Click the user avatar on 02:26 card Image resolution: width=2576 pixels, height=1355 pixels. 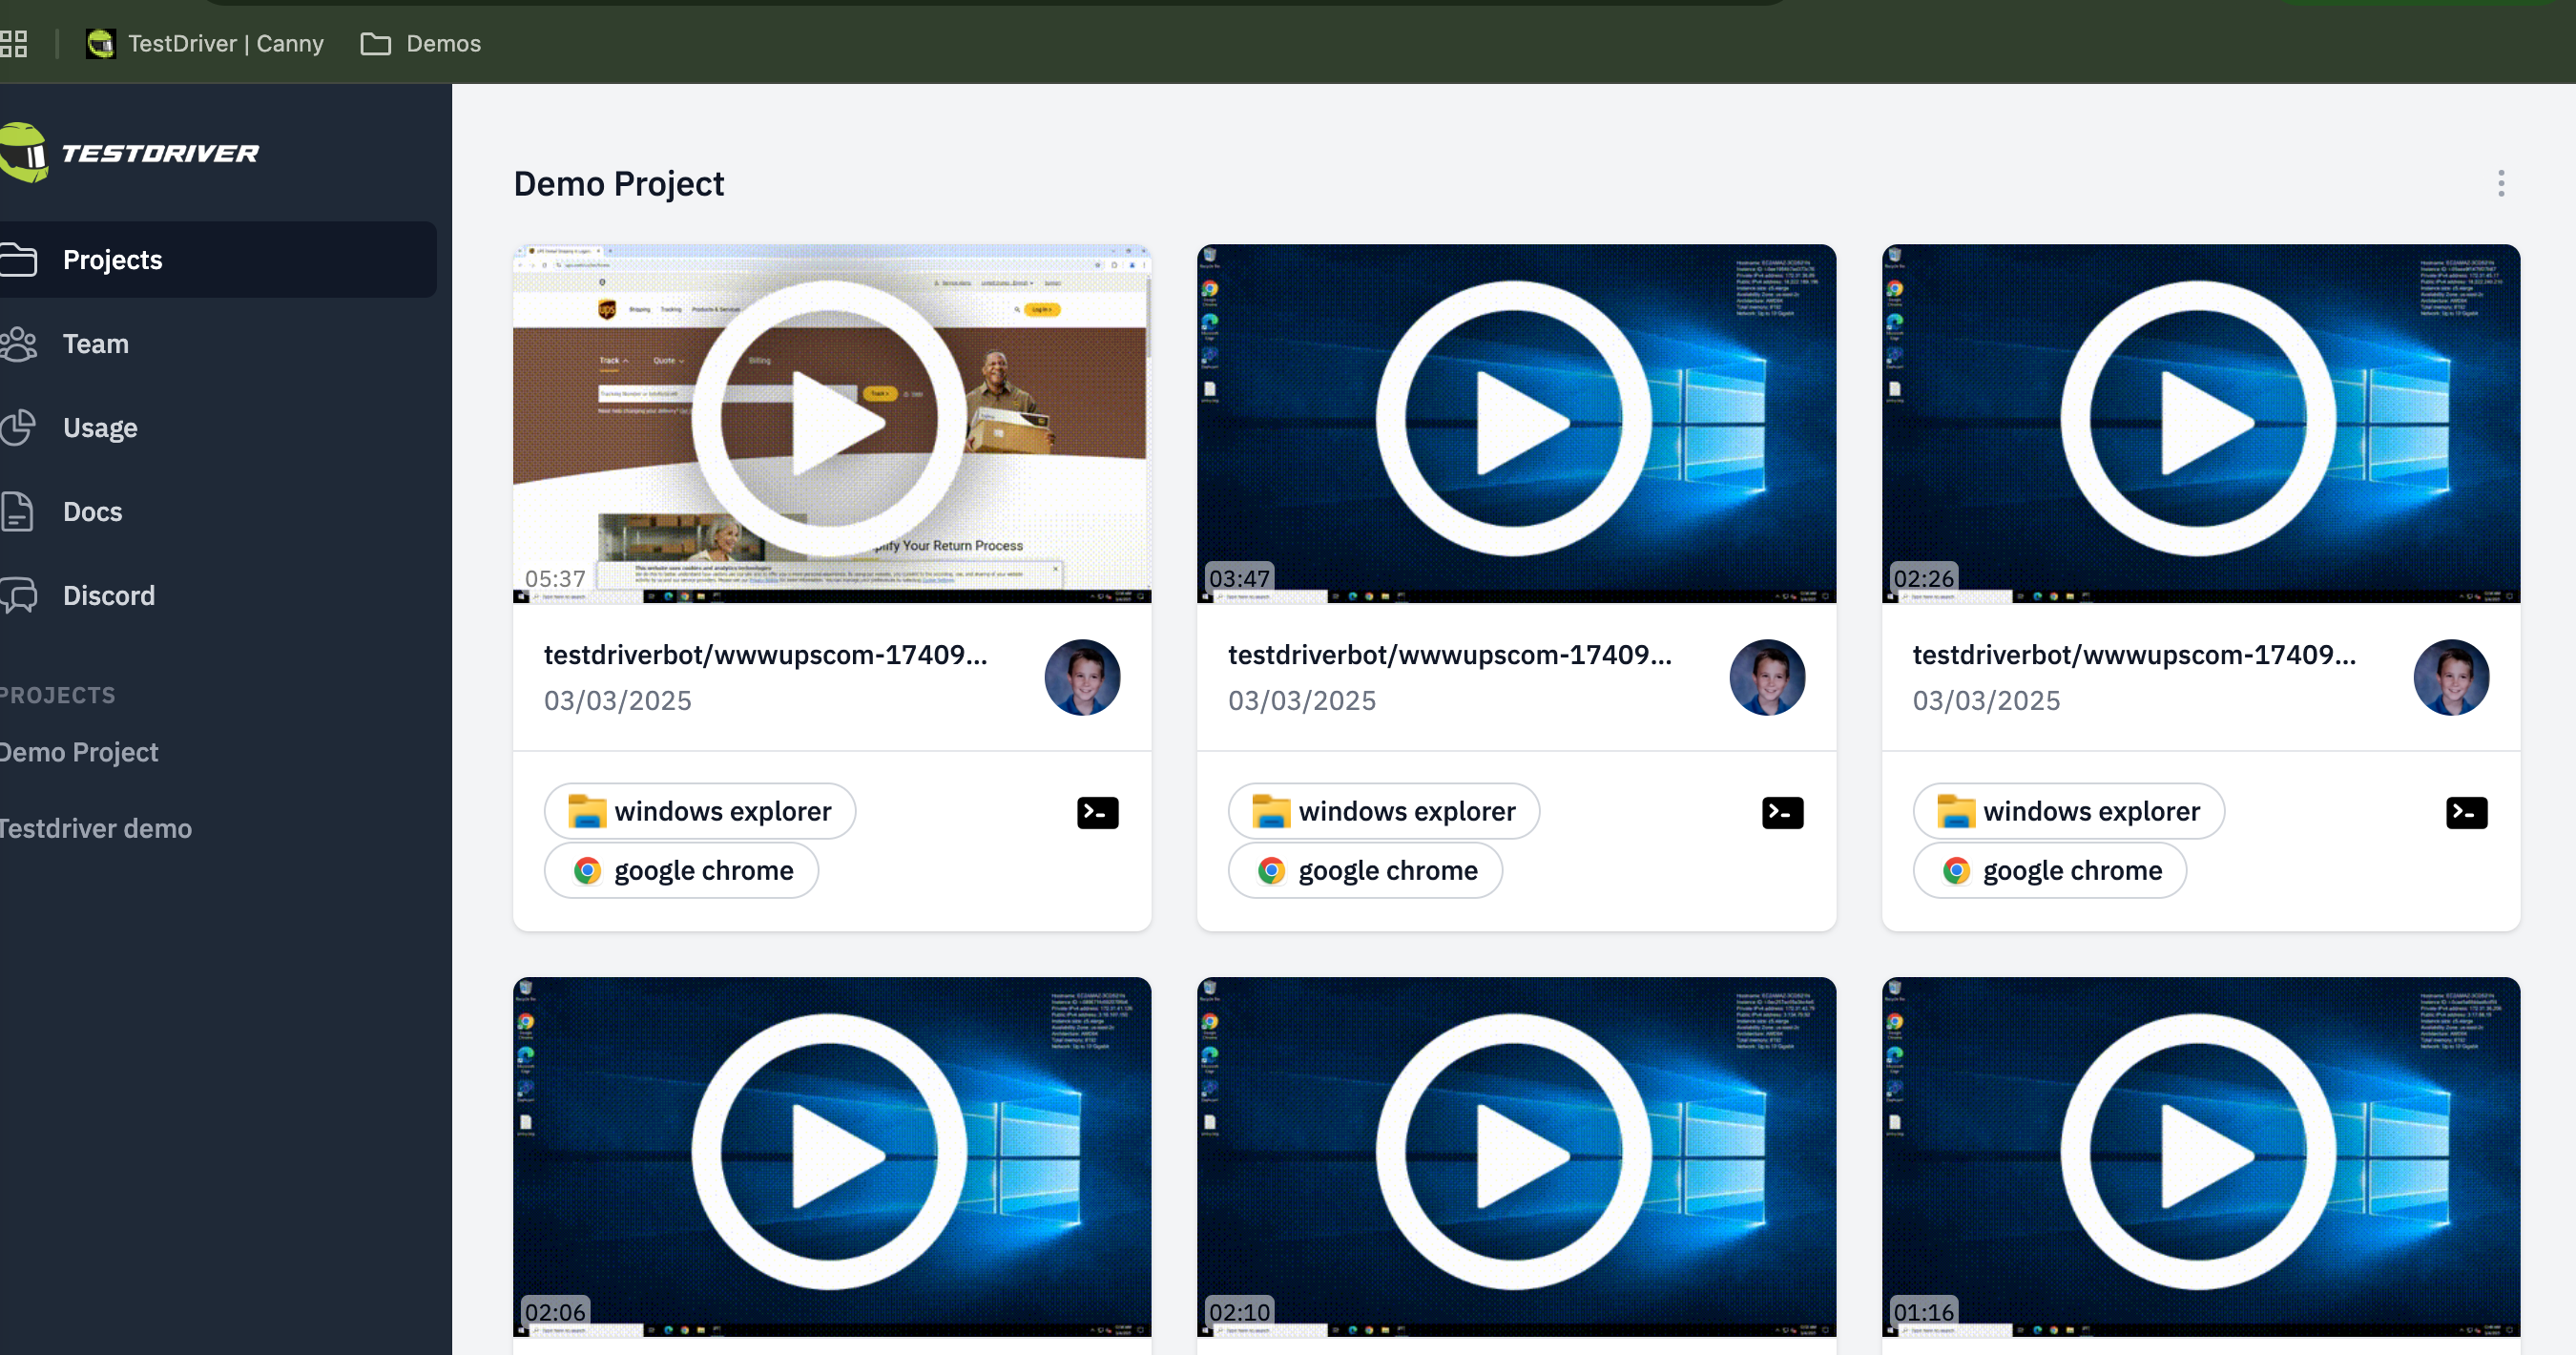click(2450, 677)
